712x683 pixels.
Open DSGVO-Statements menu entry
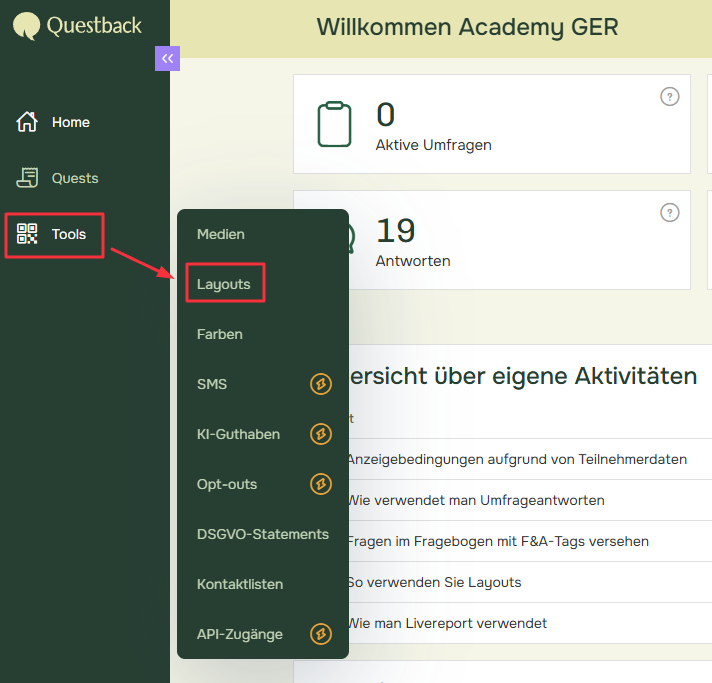pos(263,534)
